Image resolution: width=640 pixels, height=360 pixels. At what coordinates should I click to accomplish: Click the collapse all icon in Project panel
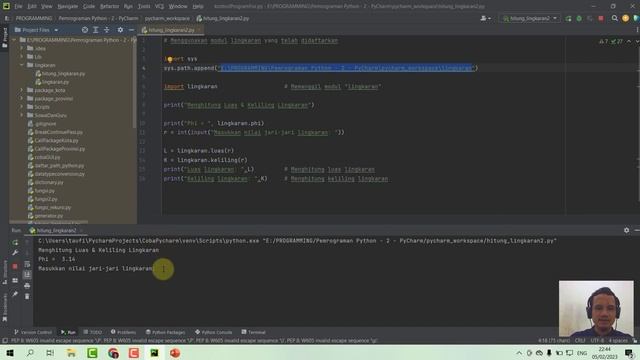[x=107, y=30]
